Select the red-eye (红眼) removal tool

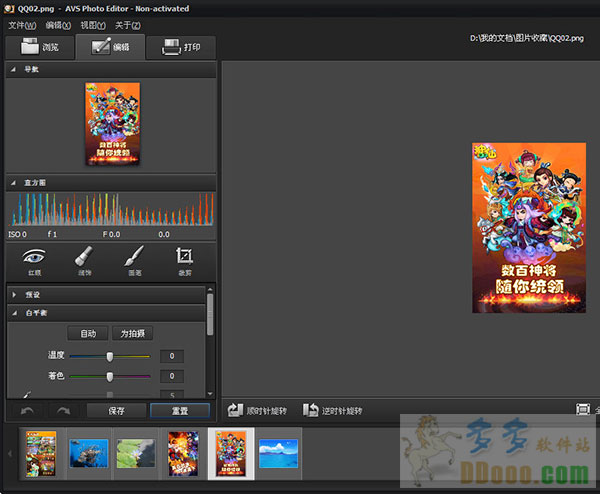coord(34,261)
